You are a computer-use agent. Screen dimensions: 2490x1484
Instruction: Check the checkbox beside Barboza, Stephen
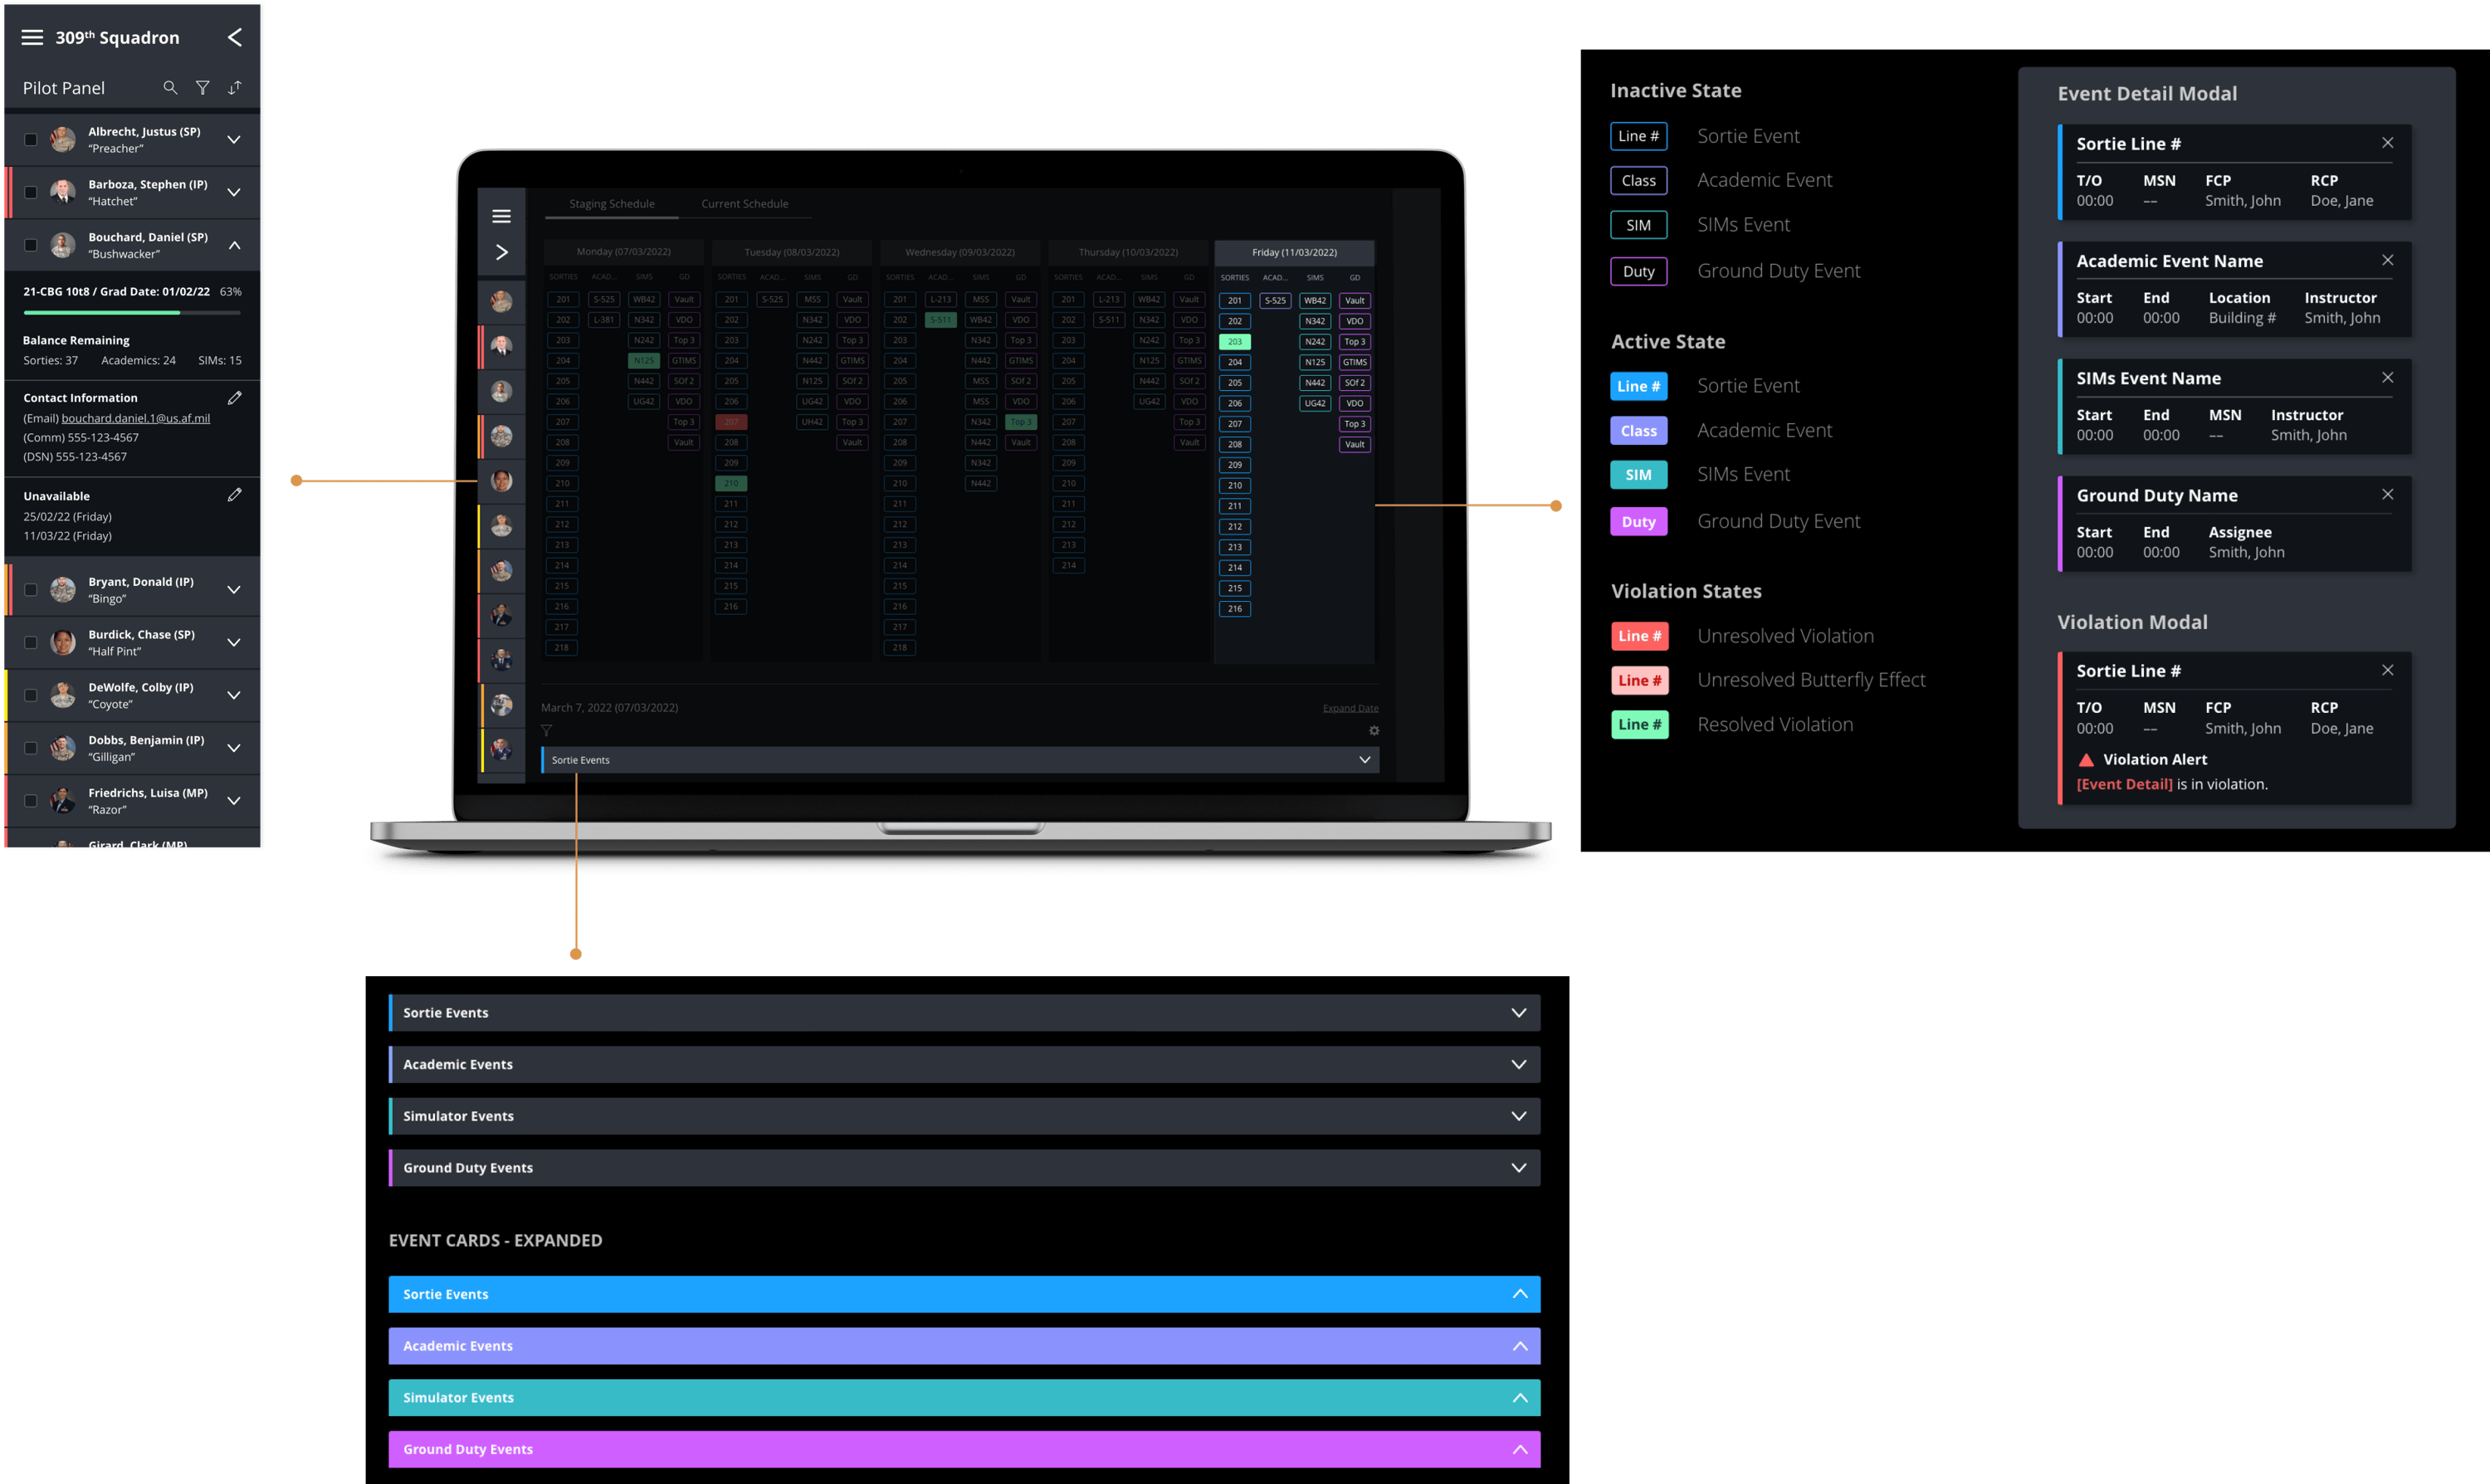[x=30, y=192]
